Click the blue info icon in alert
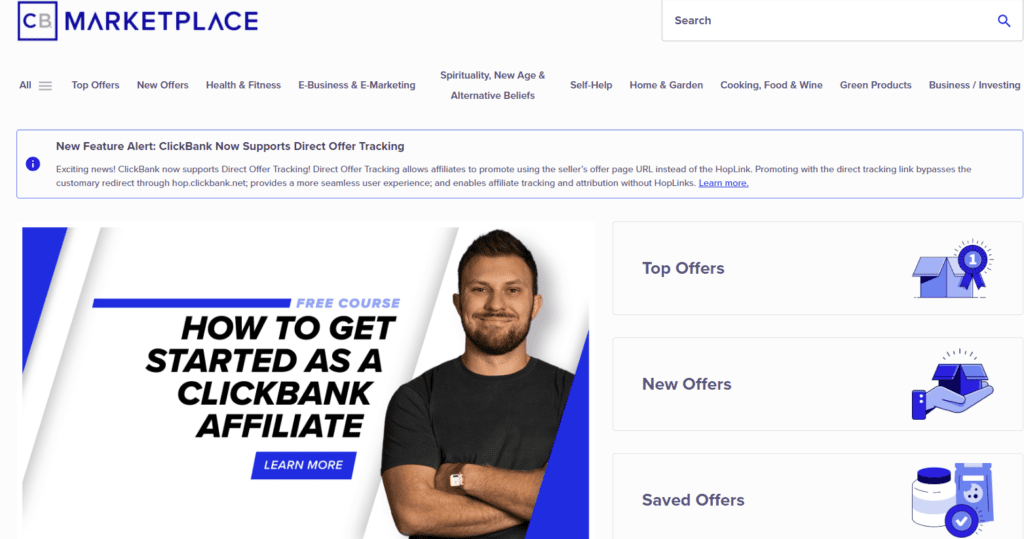1024x539 pixels. tap(33, 164)
